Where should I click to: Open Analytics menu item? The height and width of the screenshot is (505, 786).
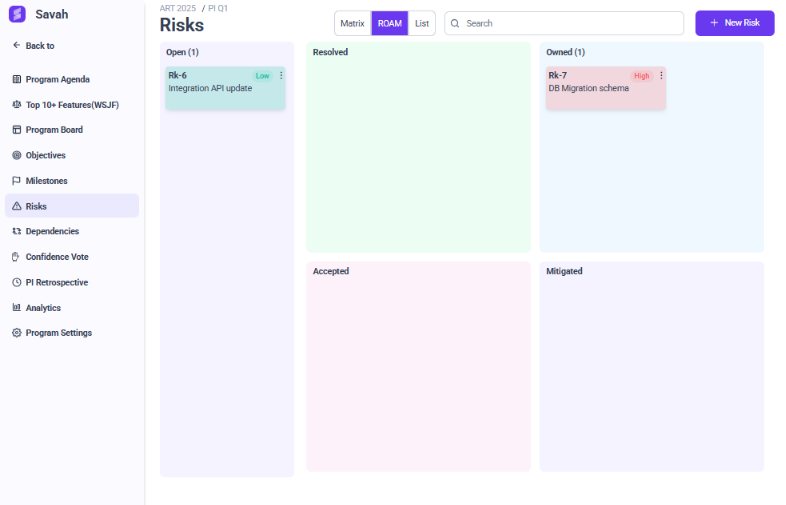[x=43, y=308]
